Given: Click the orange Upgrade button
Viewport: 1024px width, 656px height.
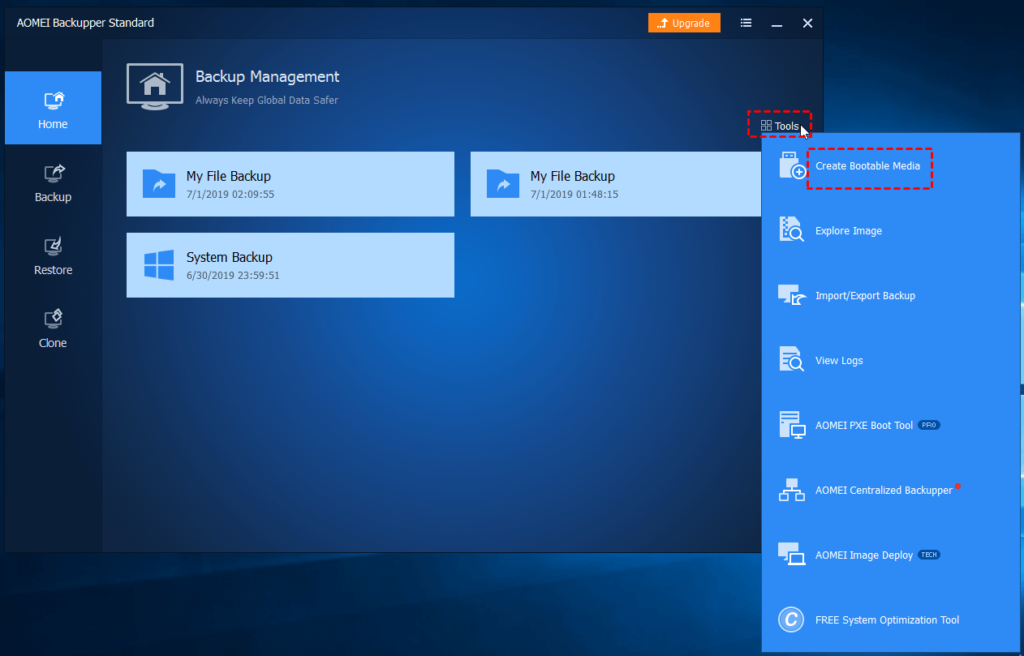Looking at the screenshot, I should 684,22.
